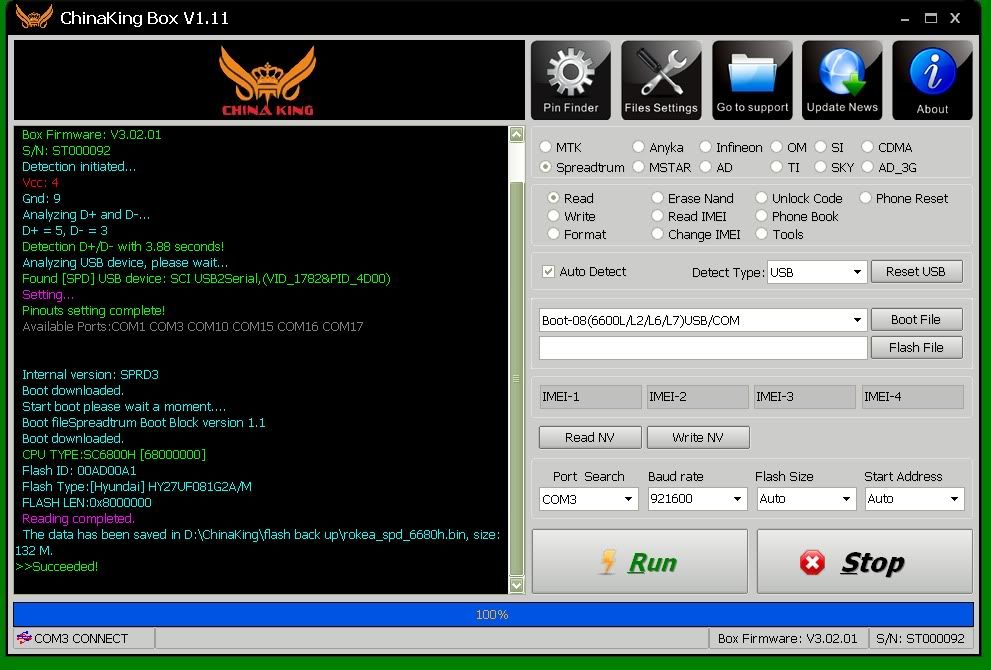
Task: Click the IMEI-1 field
Action: [590, 397]
